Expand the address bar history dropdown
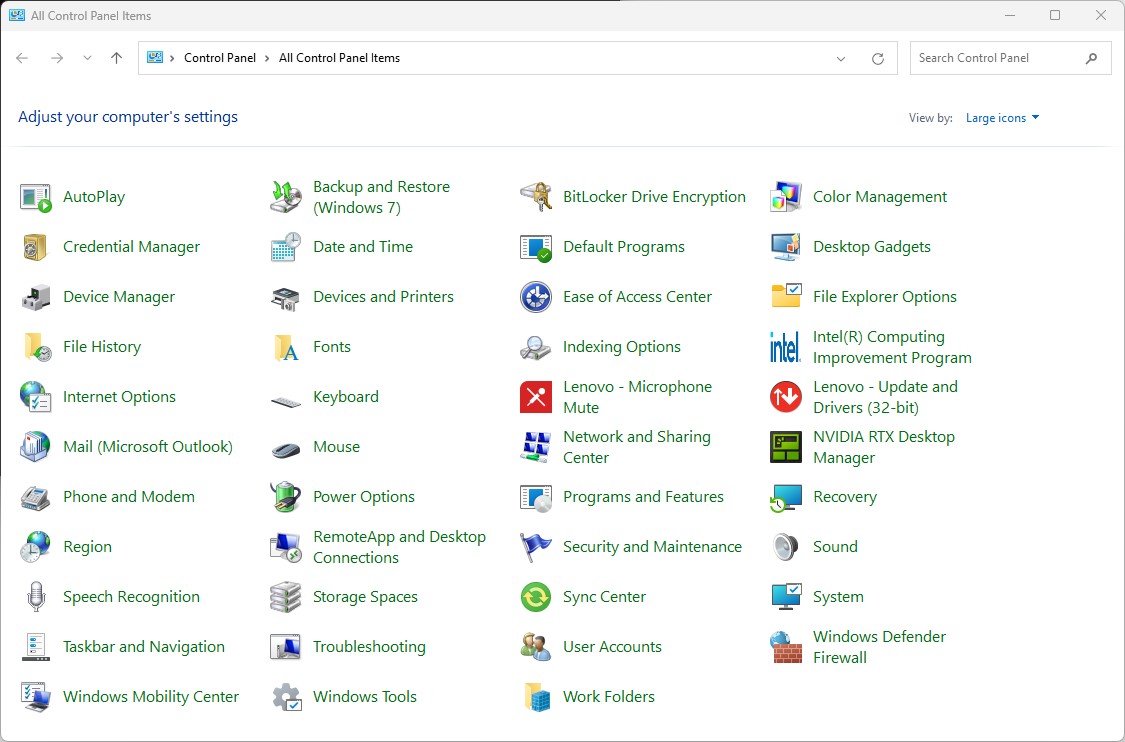This screenshot has height=742, width=1125. (841, 59)
